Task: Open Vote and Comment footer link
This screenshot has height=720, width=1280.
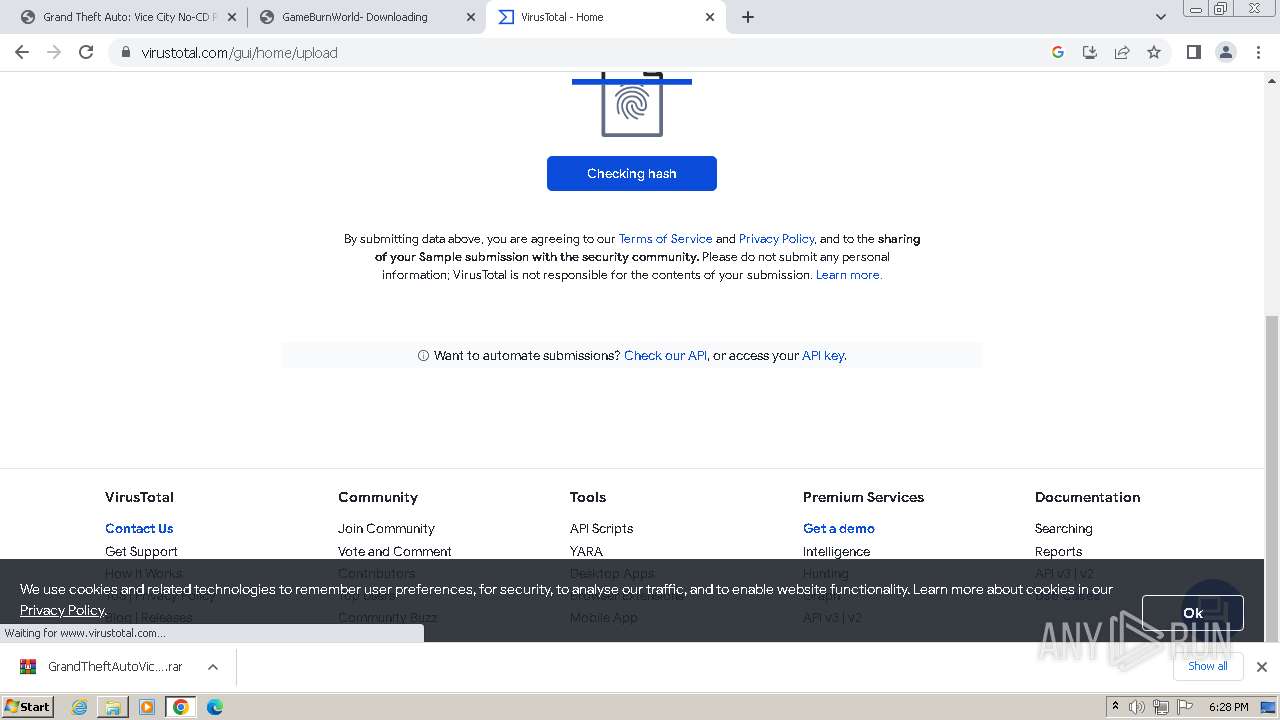Action: pyautogui.click(x=395, y=551)
